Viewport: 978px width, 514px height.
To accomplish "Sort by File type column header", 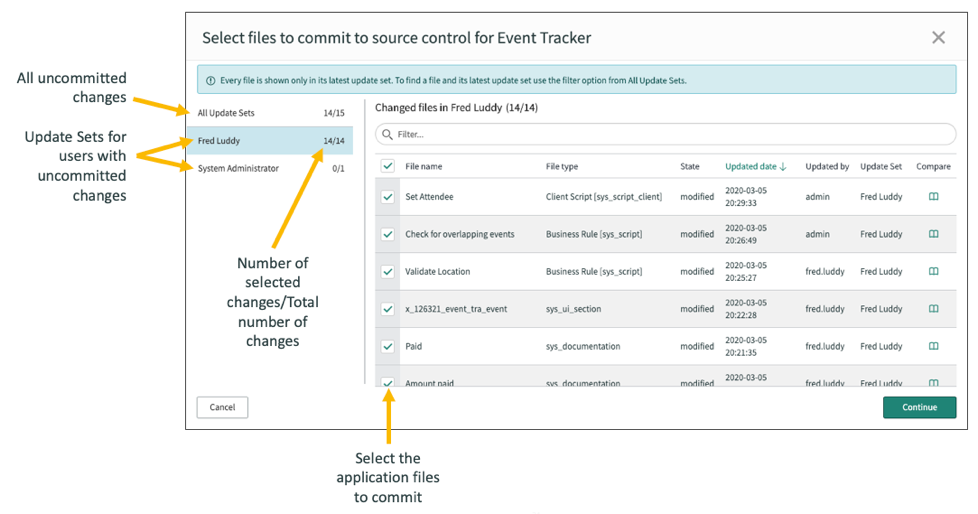I will [x=562, y=167].
